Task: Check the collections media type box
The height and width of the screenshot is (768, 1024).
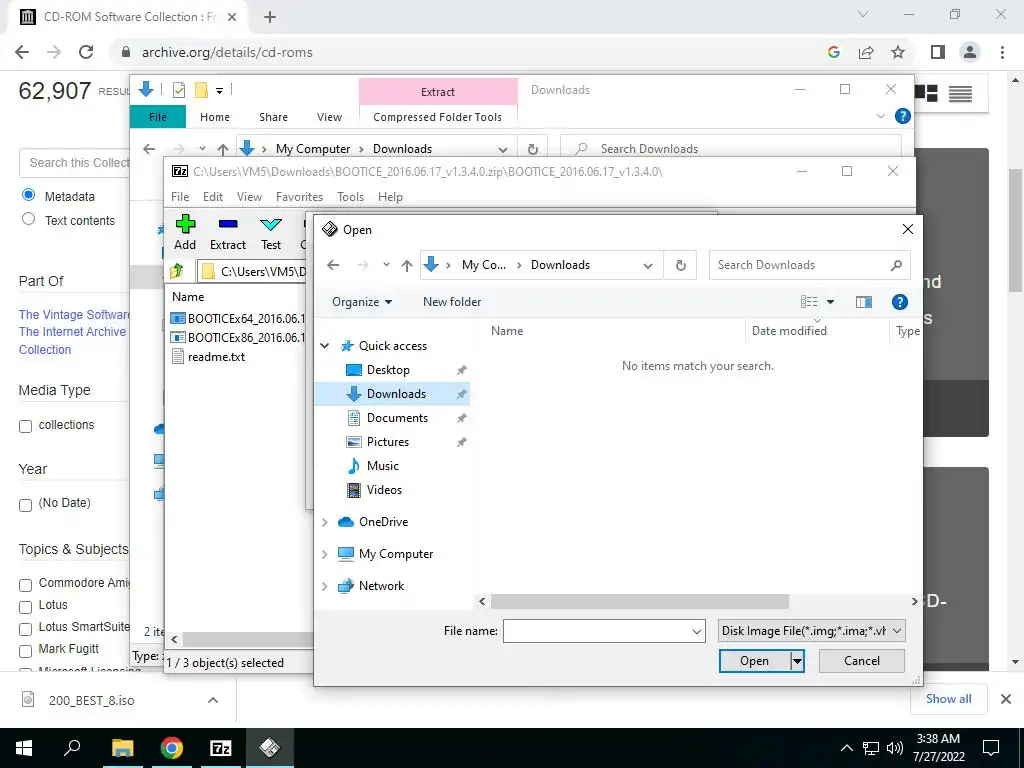Action: point(25,426)
